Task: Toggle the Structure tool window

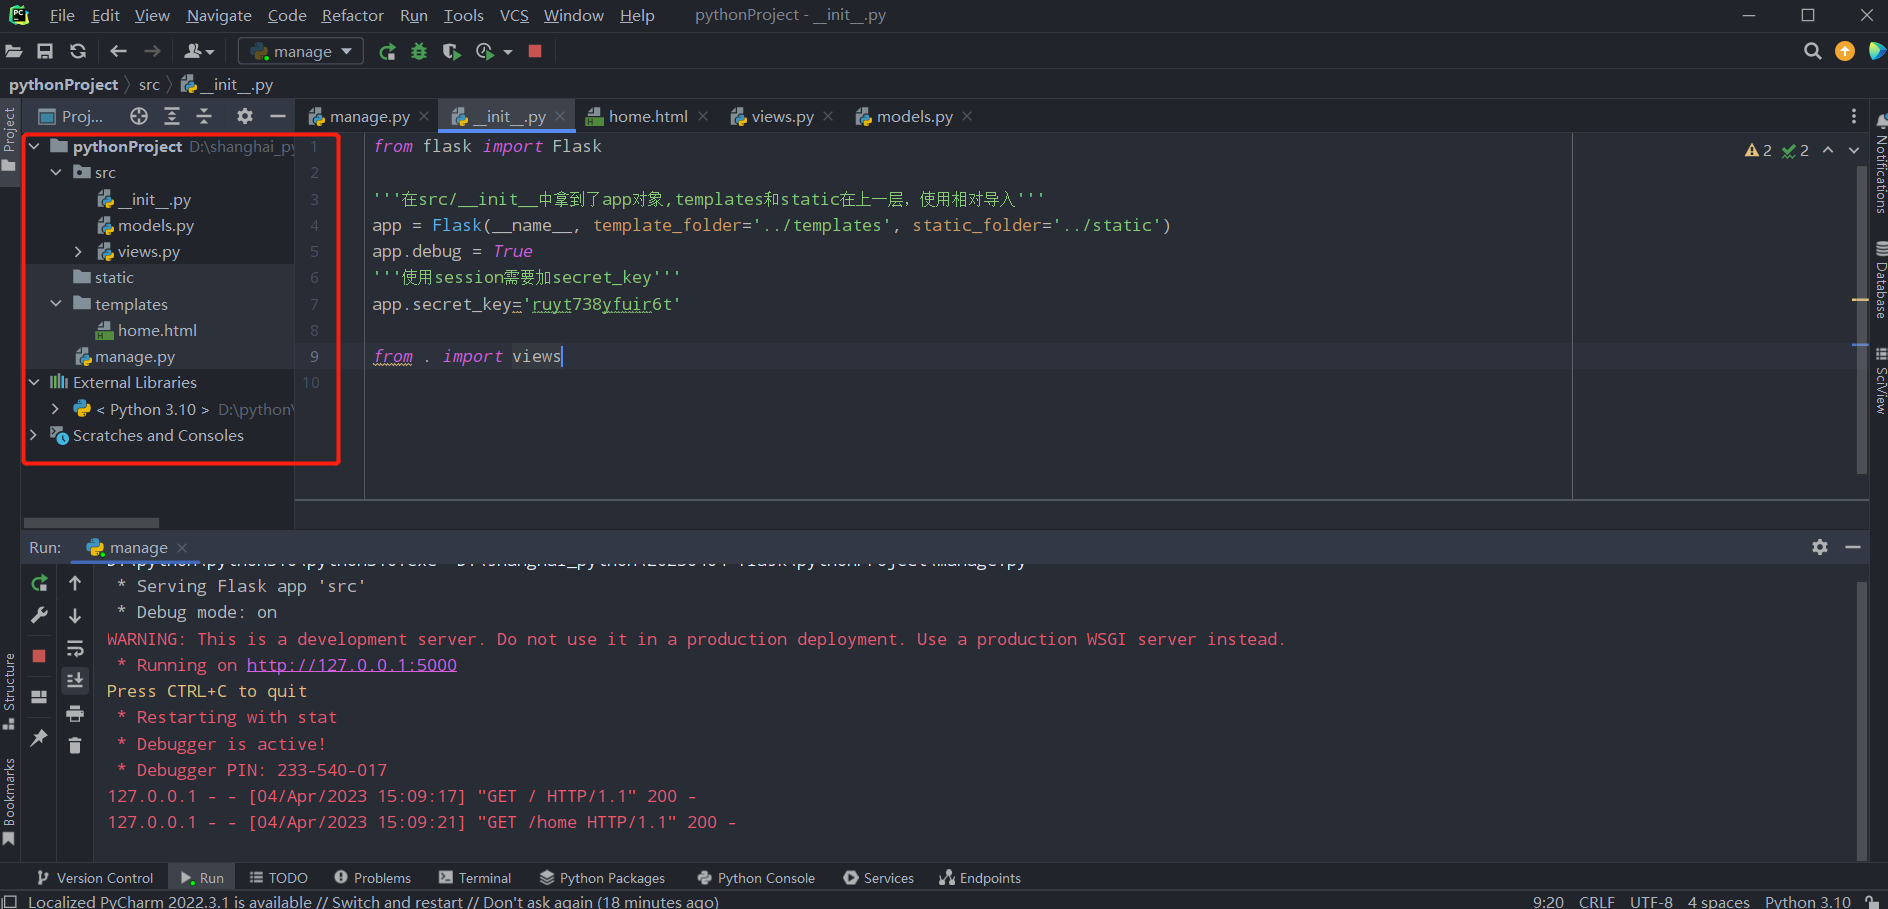Action: pyautogui.click(x=9, y=691)
